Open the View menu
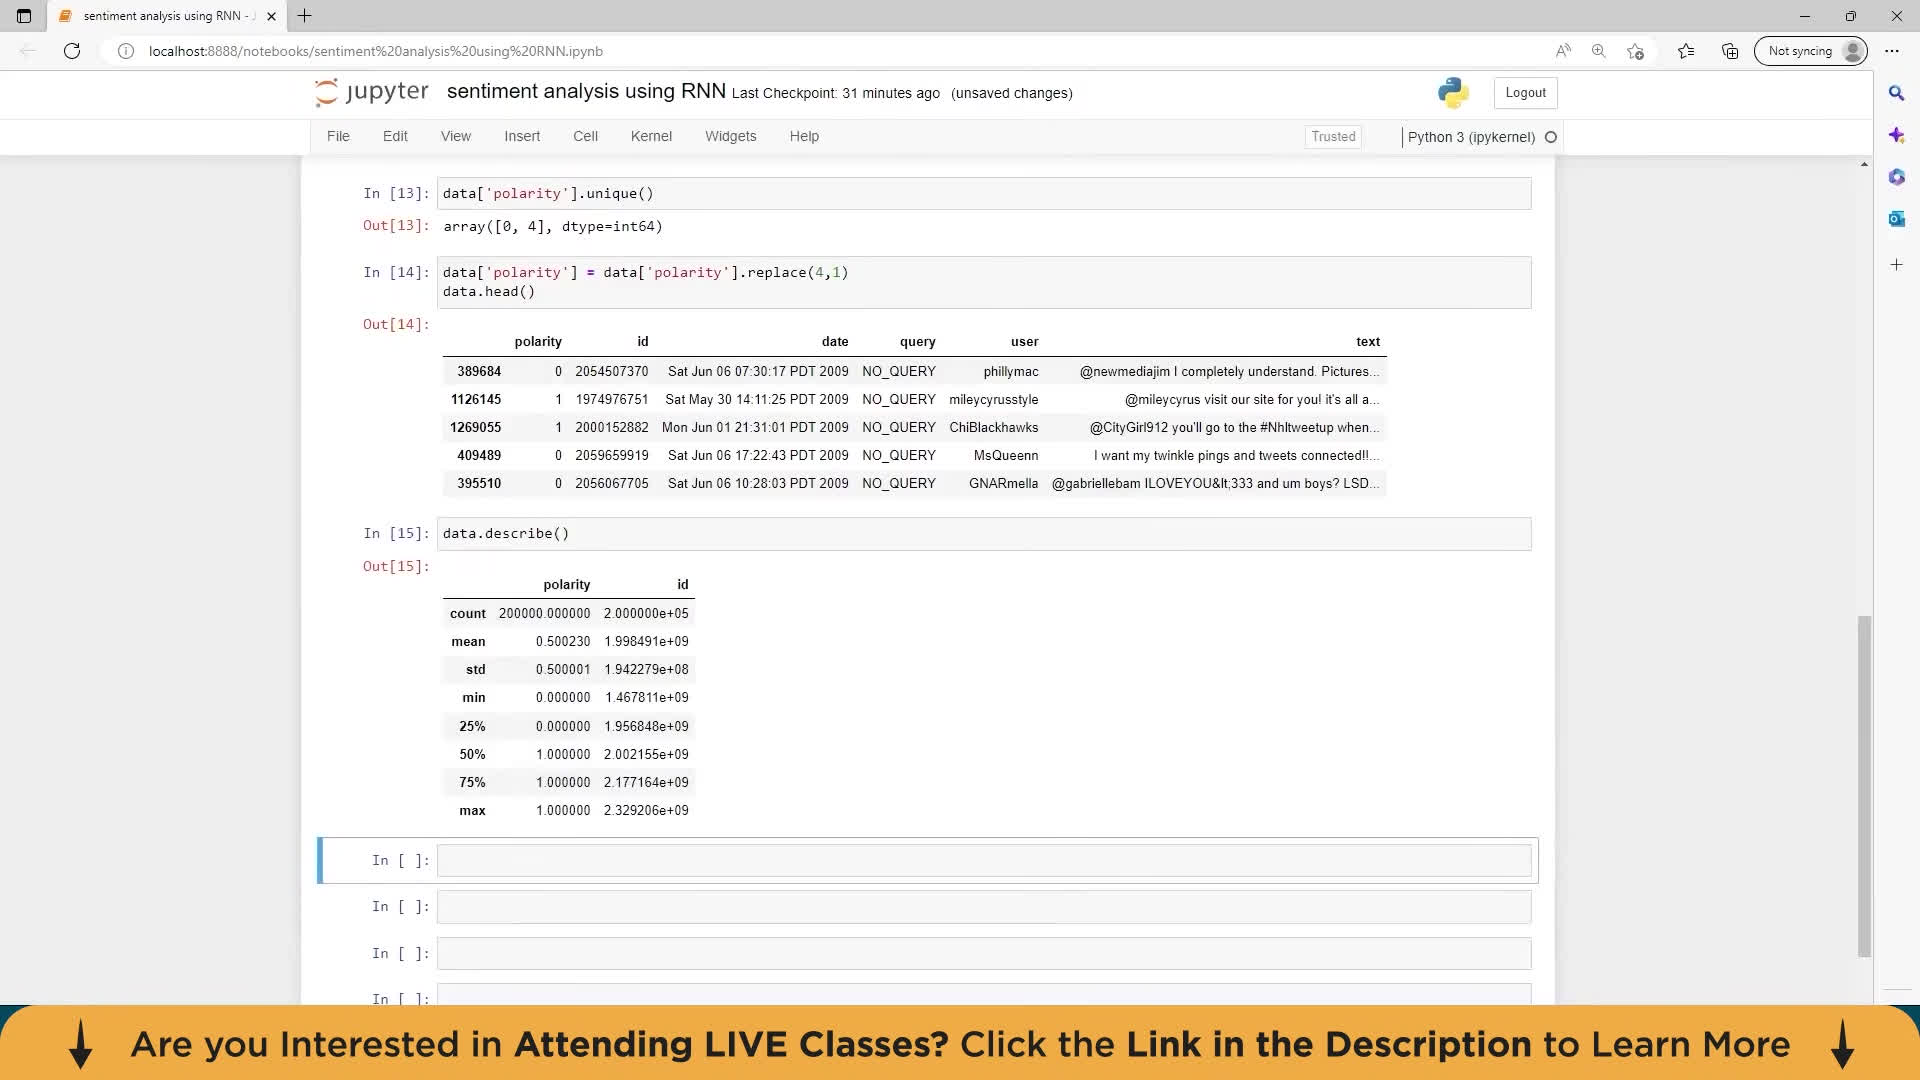 (456, 136)
